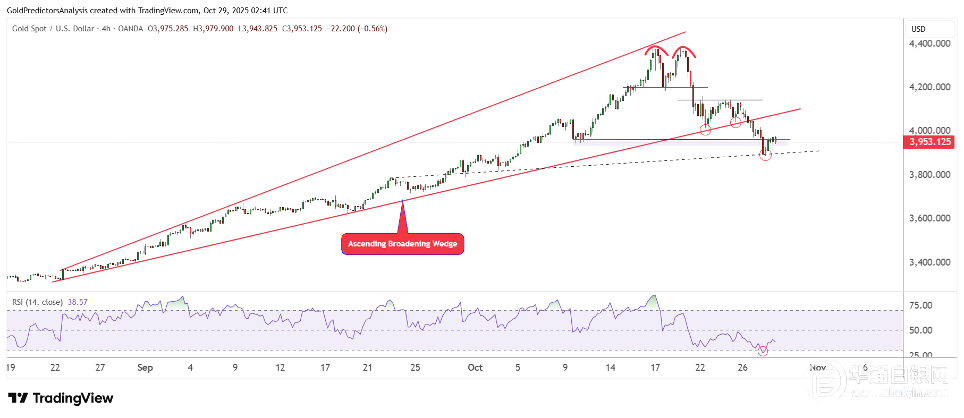Screen dimensions: 964x418
Task: Click the lowest red circle on price candles
Action: 766,156
